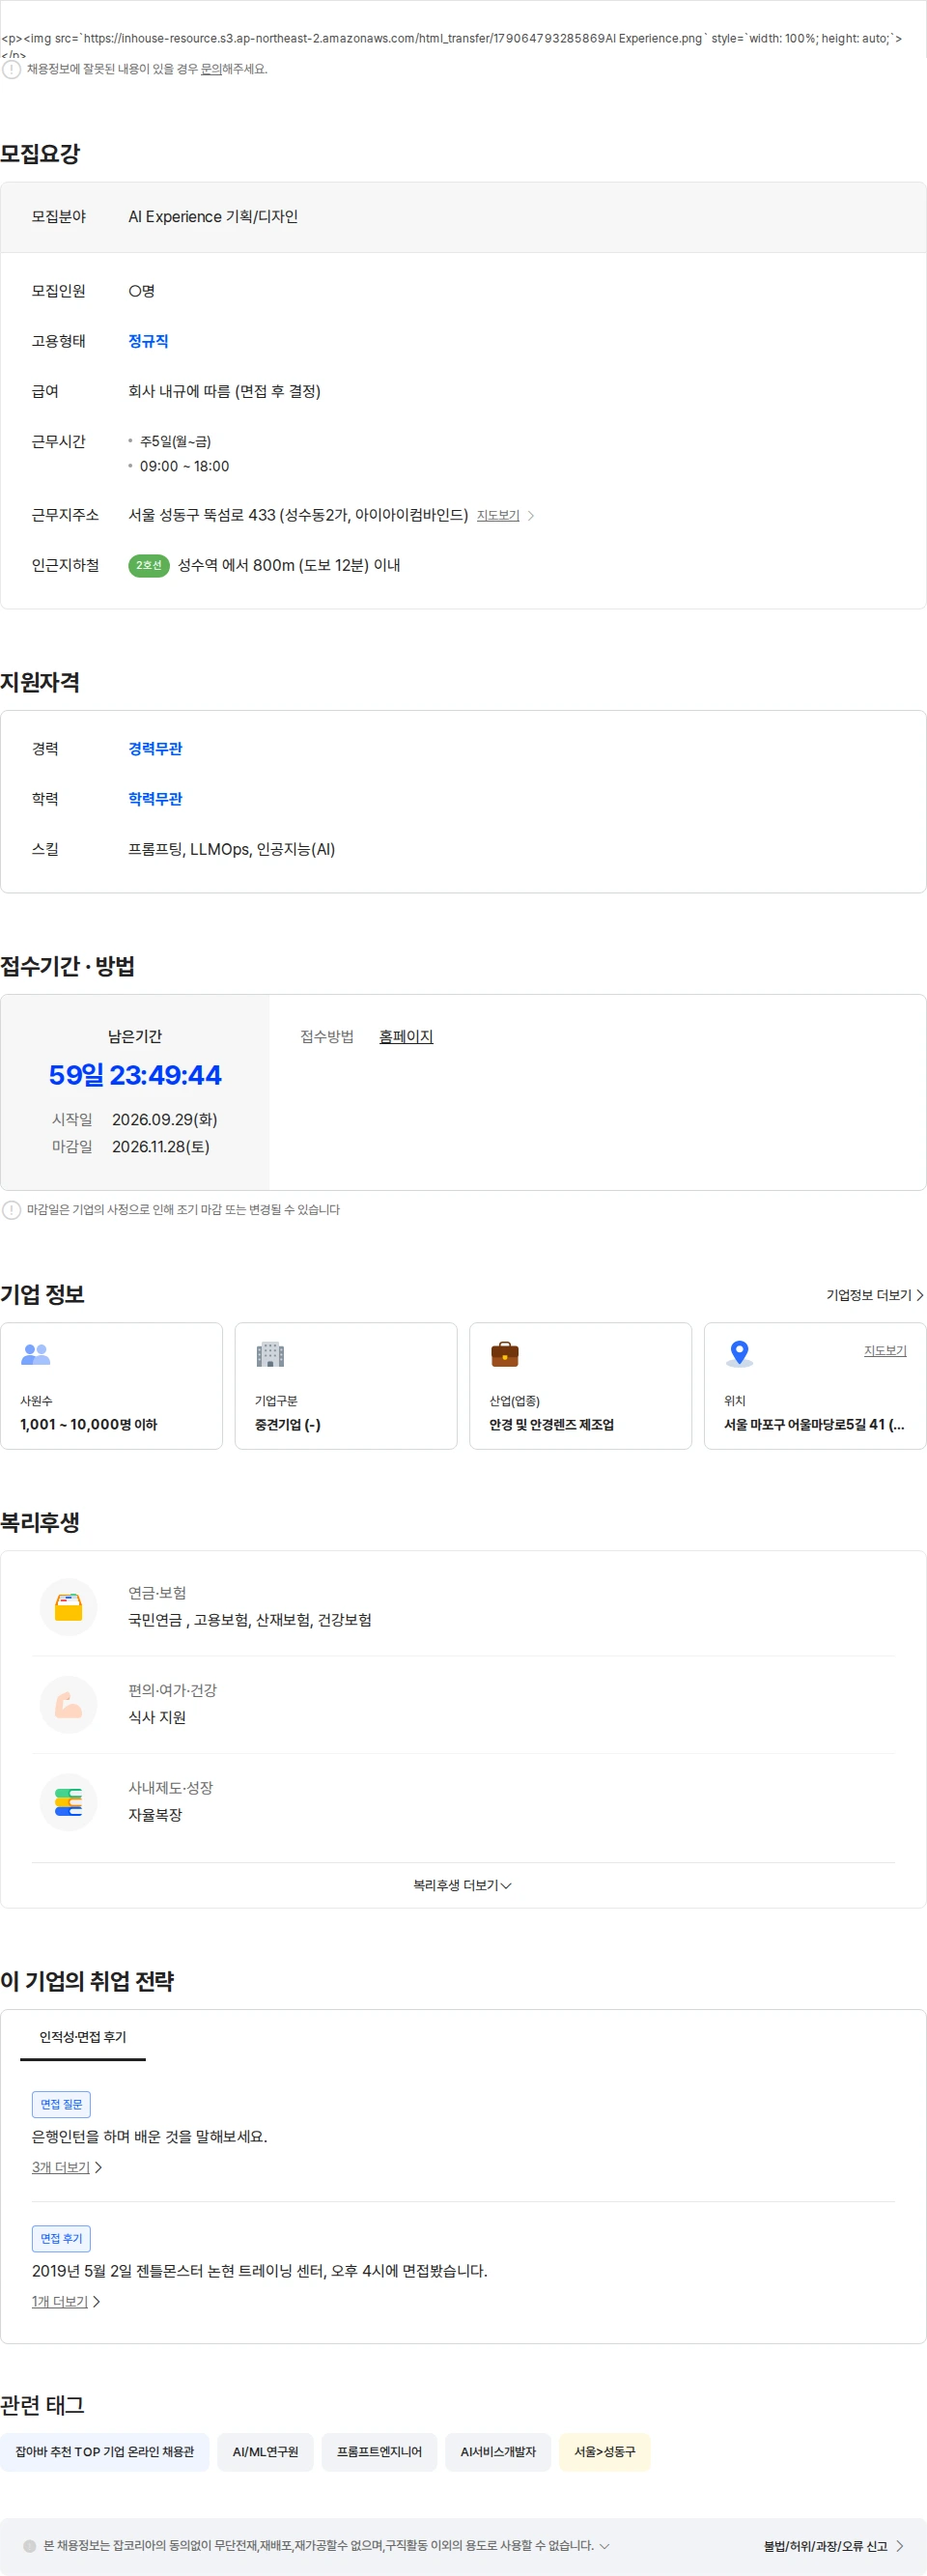Image resolution: width=927 pixels, height=2576 pixels.
Task: Click the info icon beside 마감일 notice
Action: point(12,1210)
